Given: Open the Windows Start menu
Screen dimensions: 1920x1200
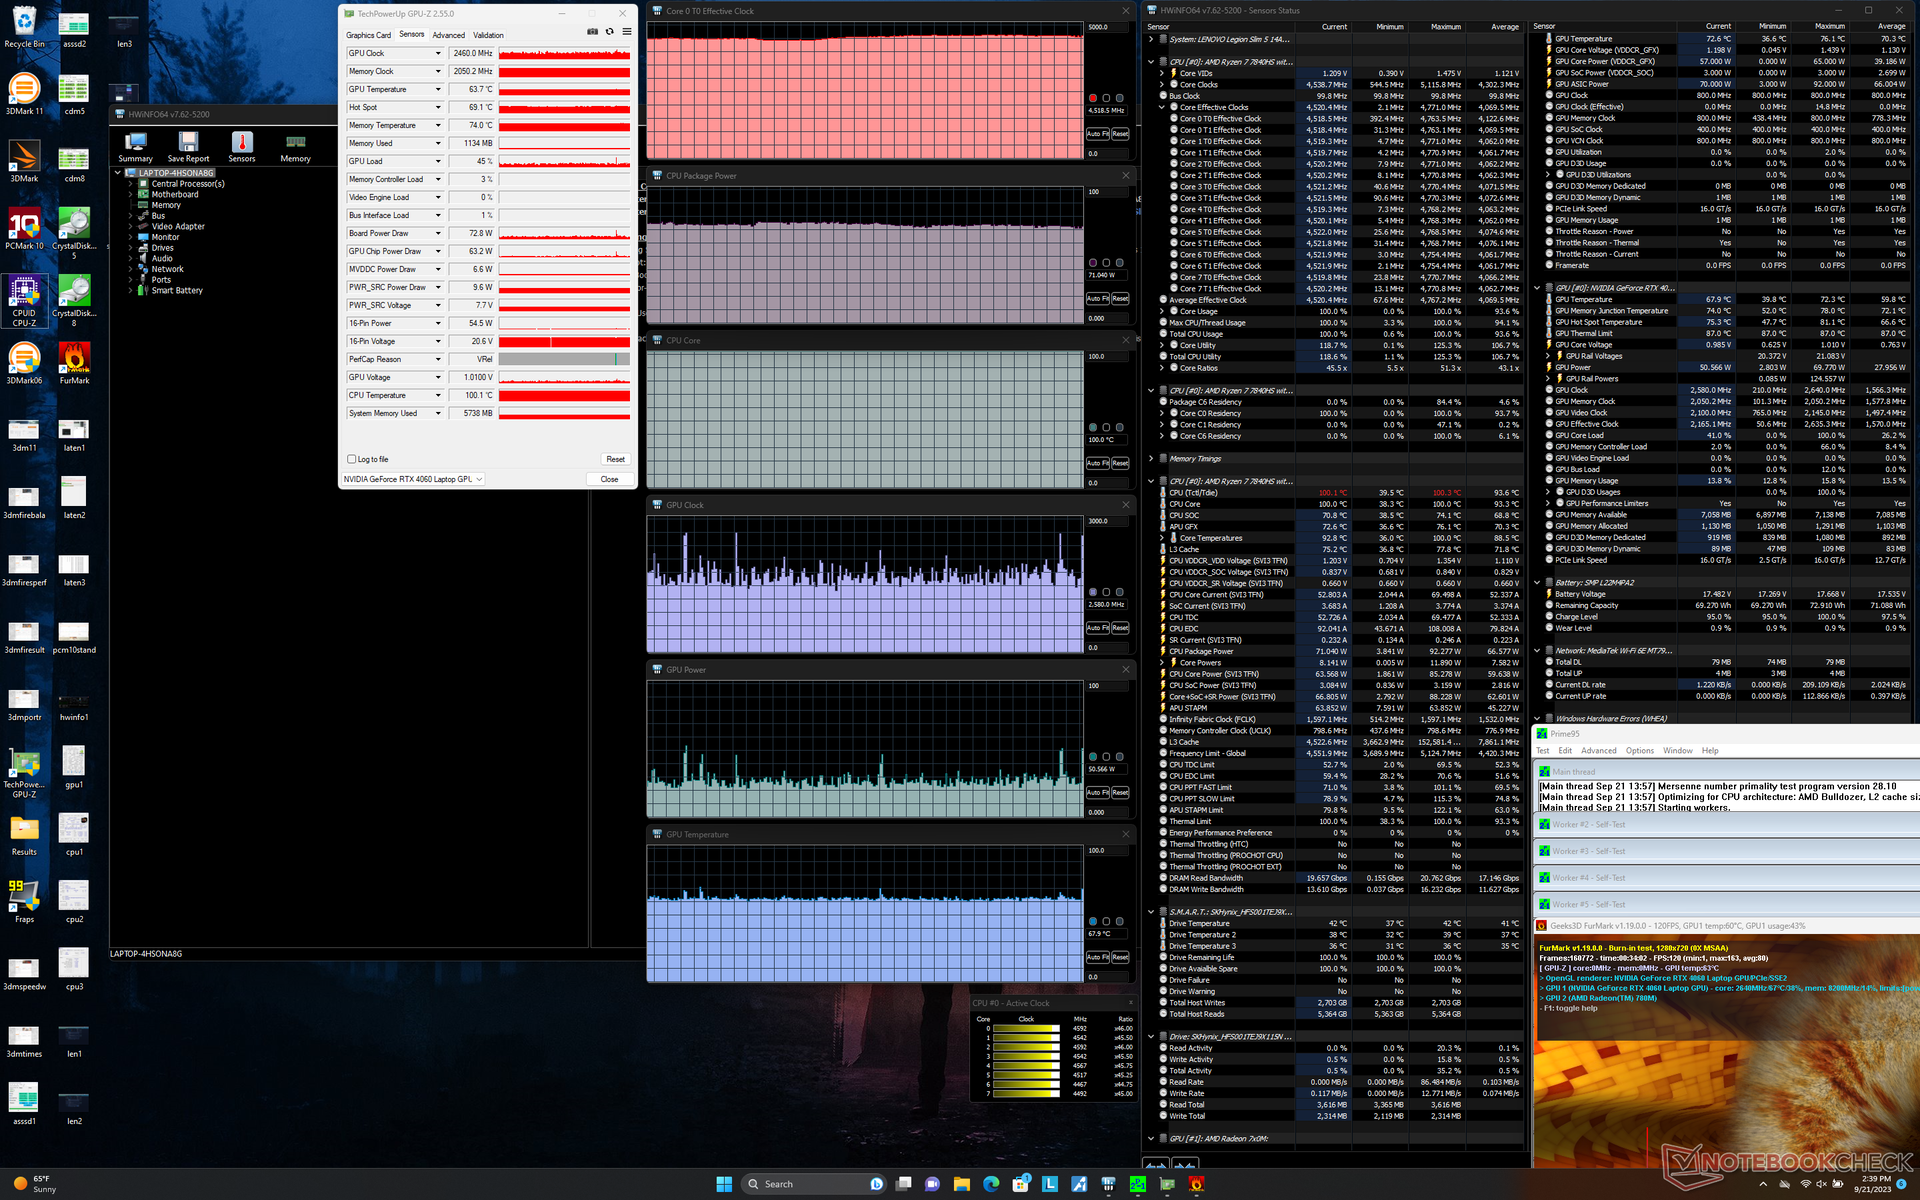Looking at the screenshot, I should (724, 1184).
